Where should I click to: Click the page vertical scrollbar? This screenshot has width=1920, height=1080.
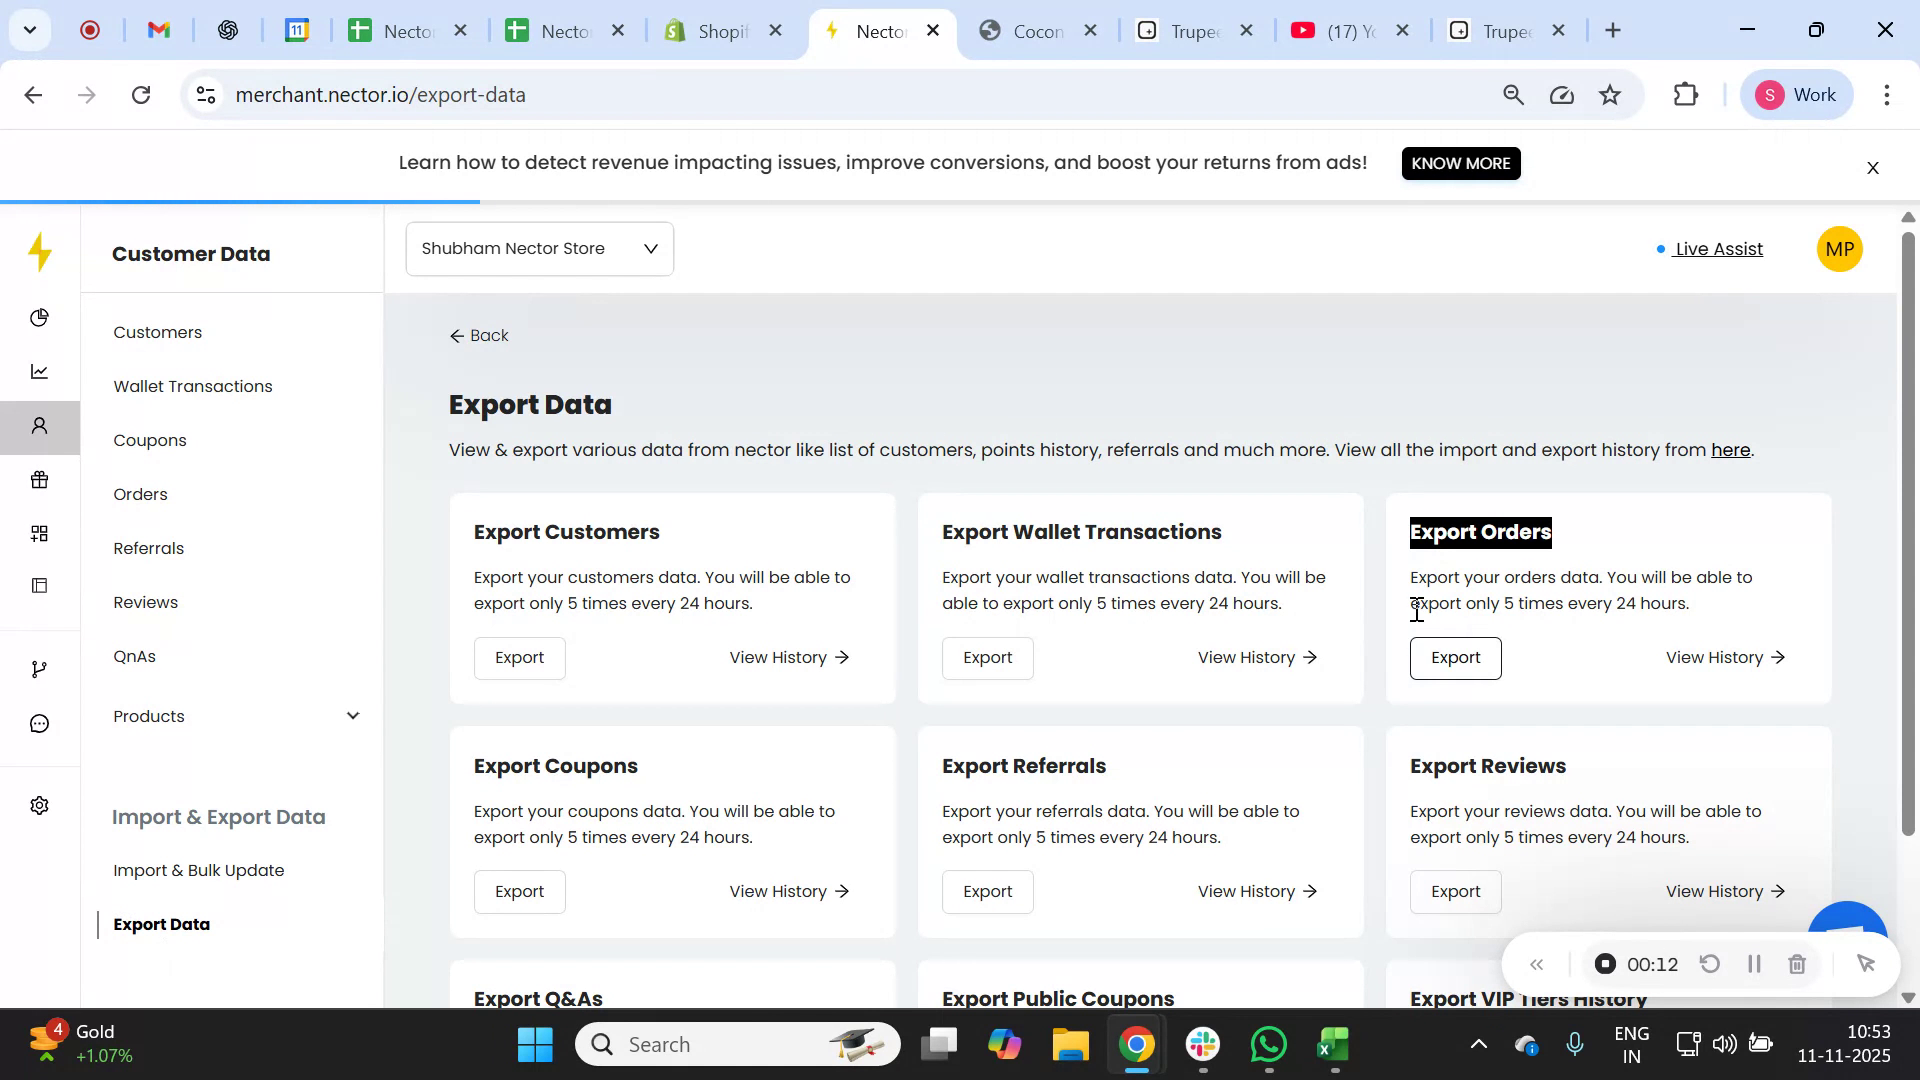click(1907, 530)
